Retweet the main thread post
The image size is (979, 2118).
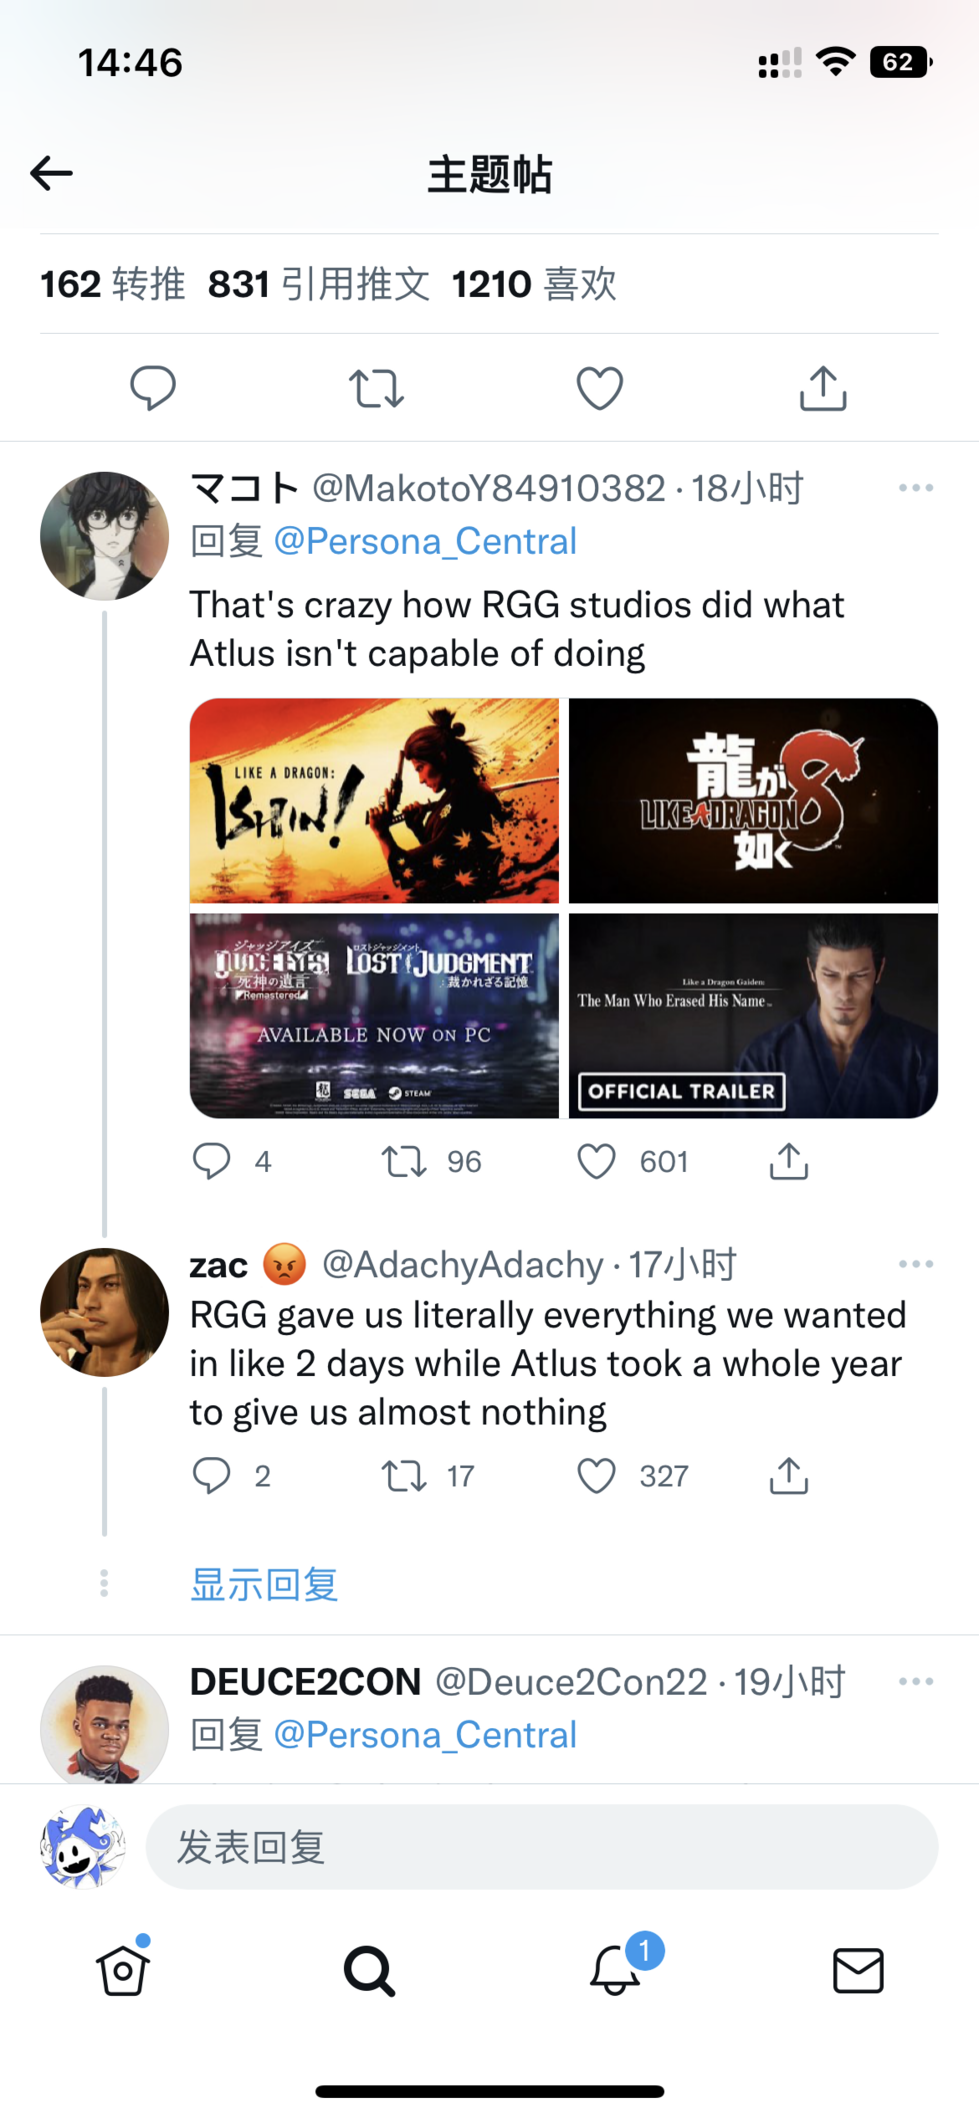pos(376,388)
